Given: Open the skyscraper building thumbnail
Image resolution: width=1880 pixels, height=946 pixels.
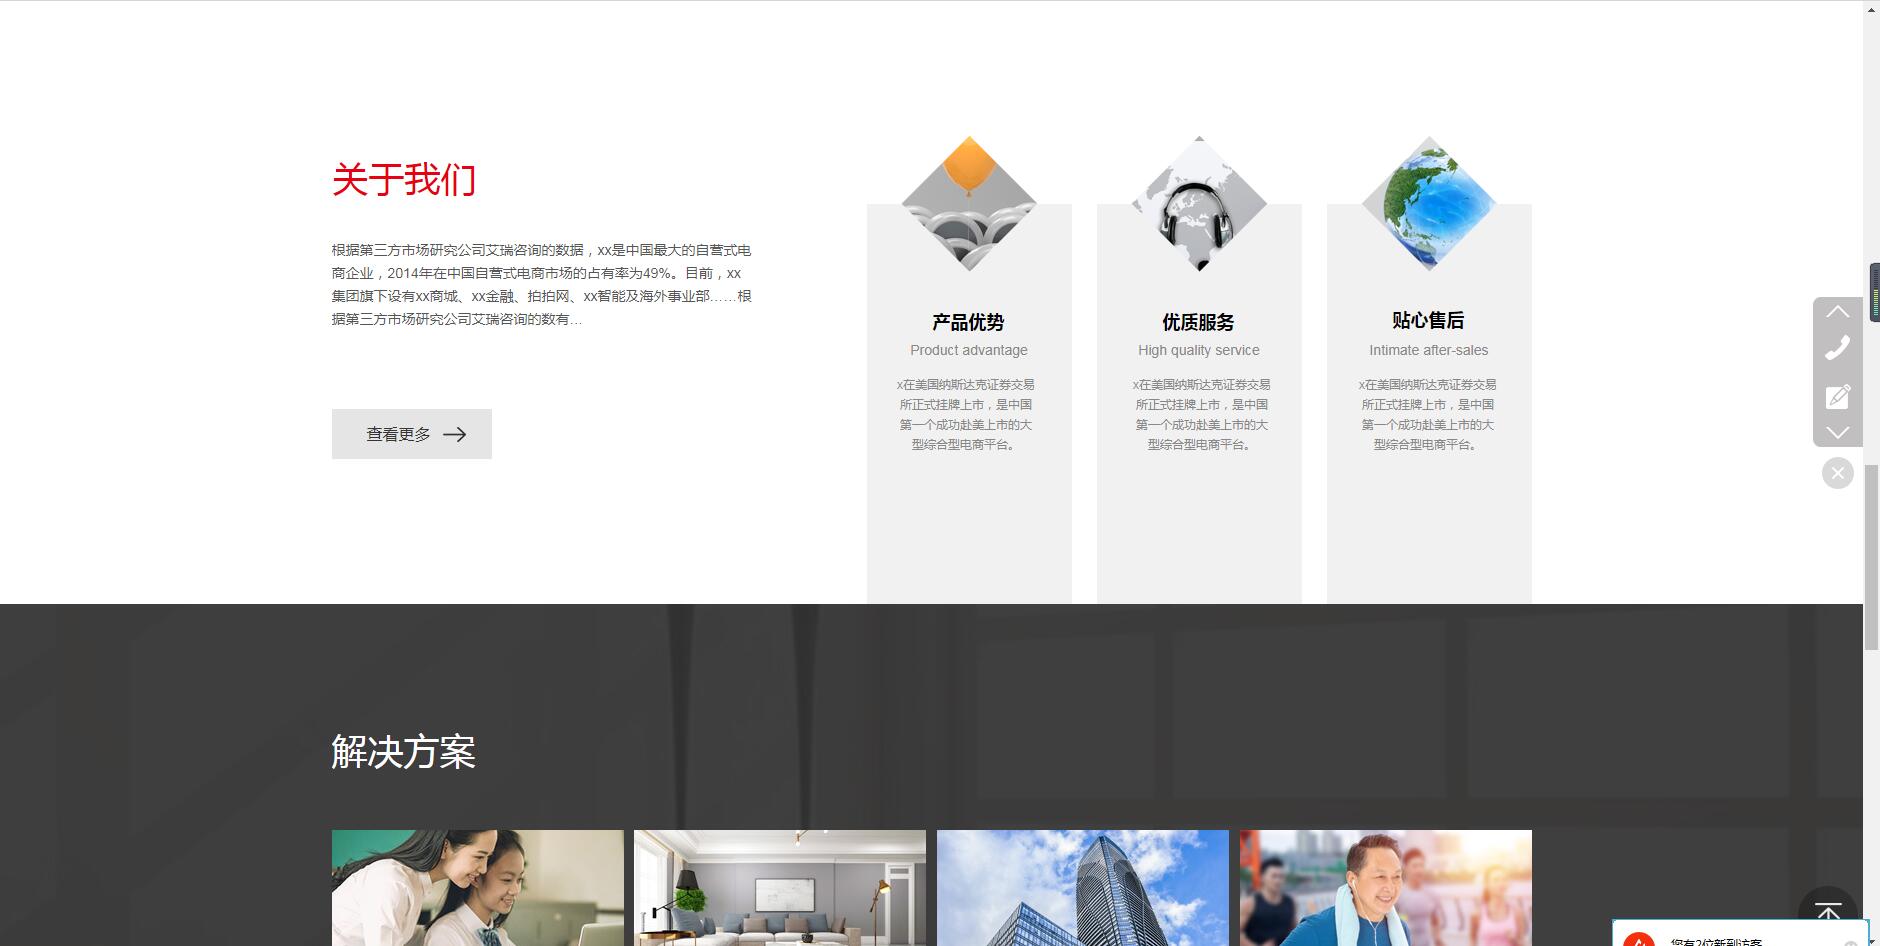Looking at the screenshot, I should point(1083,888).
